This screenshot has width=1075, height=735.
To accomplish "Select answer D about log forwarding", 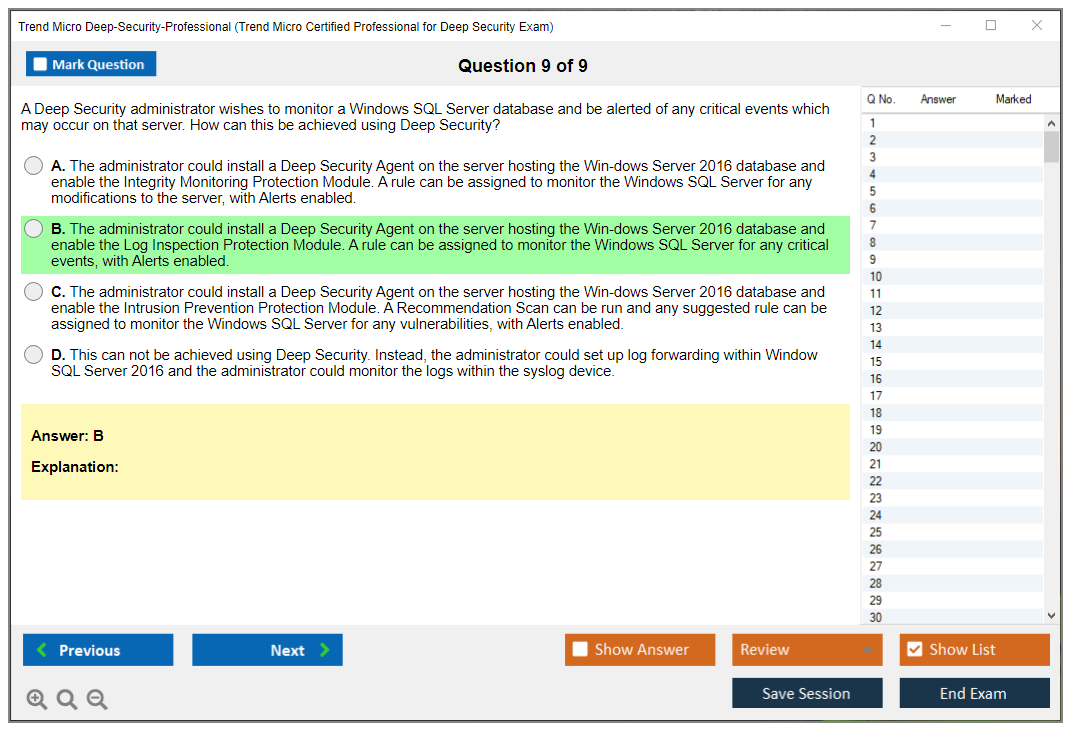I will click(x=34, y=355).
